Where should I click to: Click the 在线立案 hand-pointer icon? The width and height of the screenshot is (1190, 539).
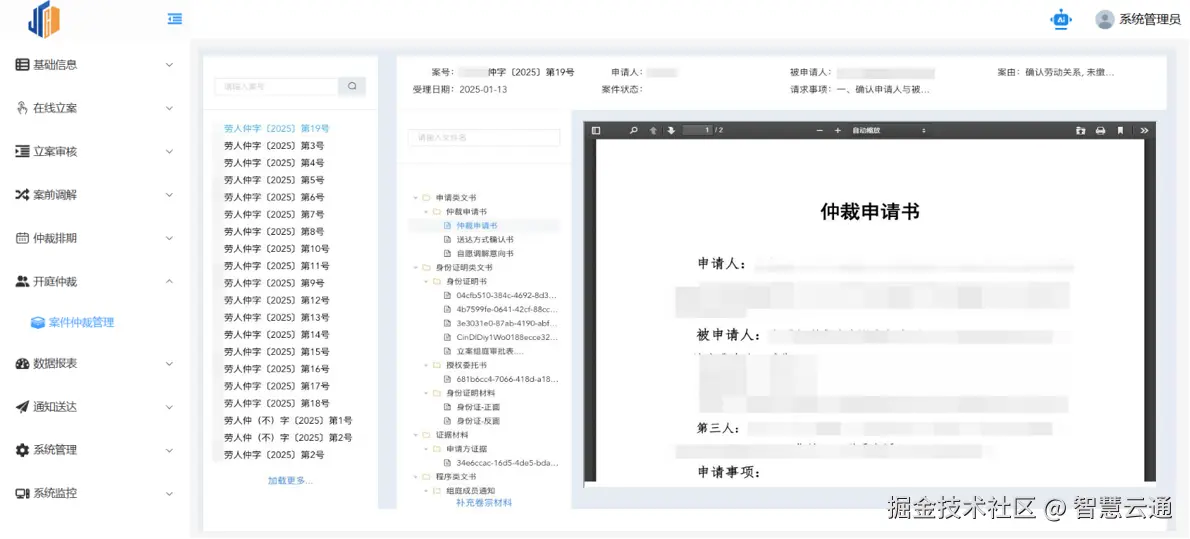(22, 108)
